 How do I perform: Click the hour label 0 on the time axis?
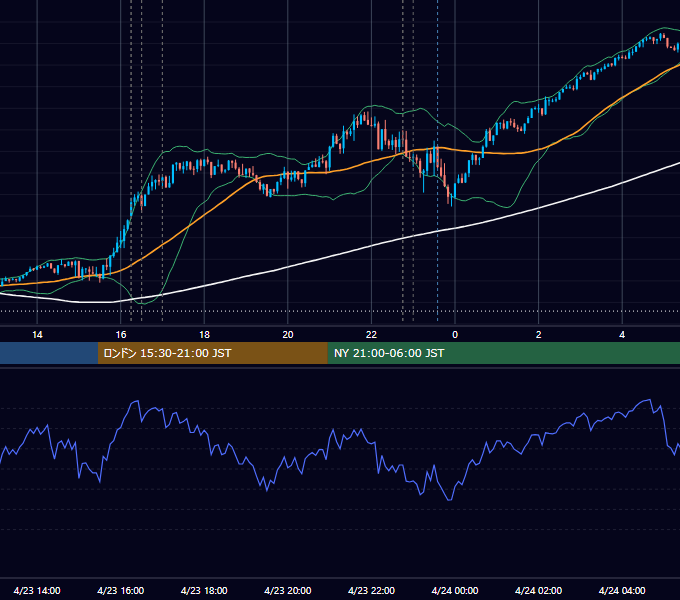point(455,335)
